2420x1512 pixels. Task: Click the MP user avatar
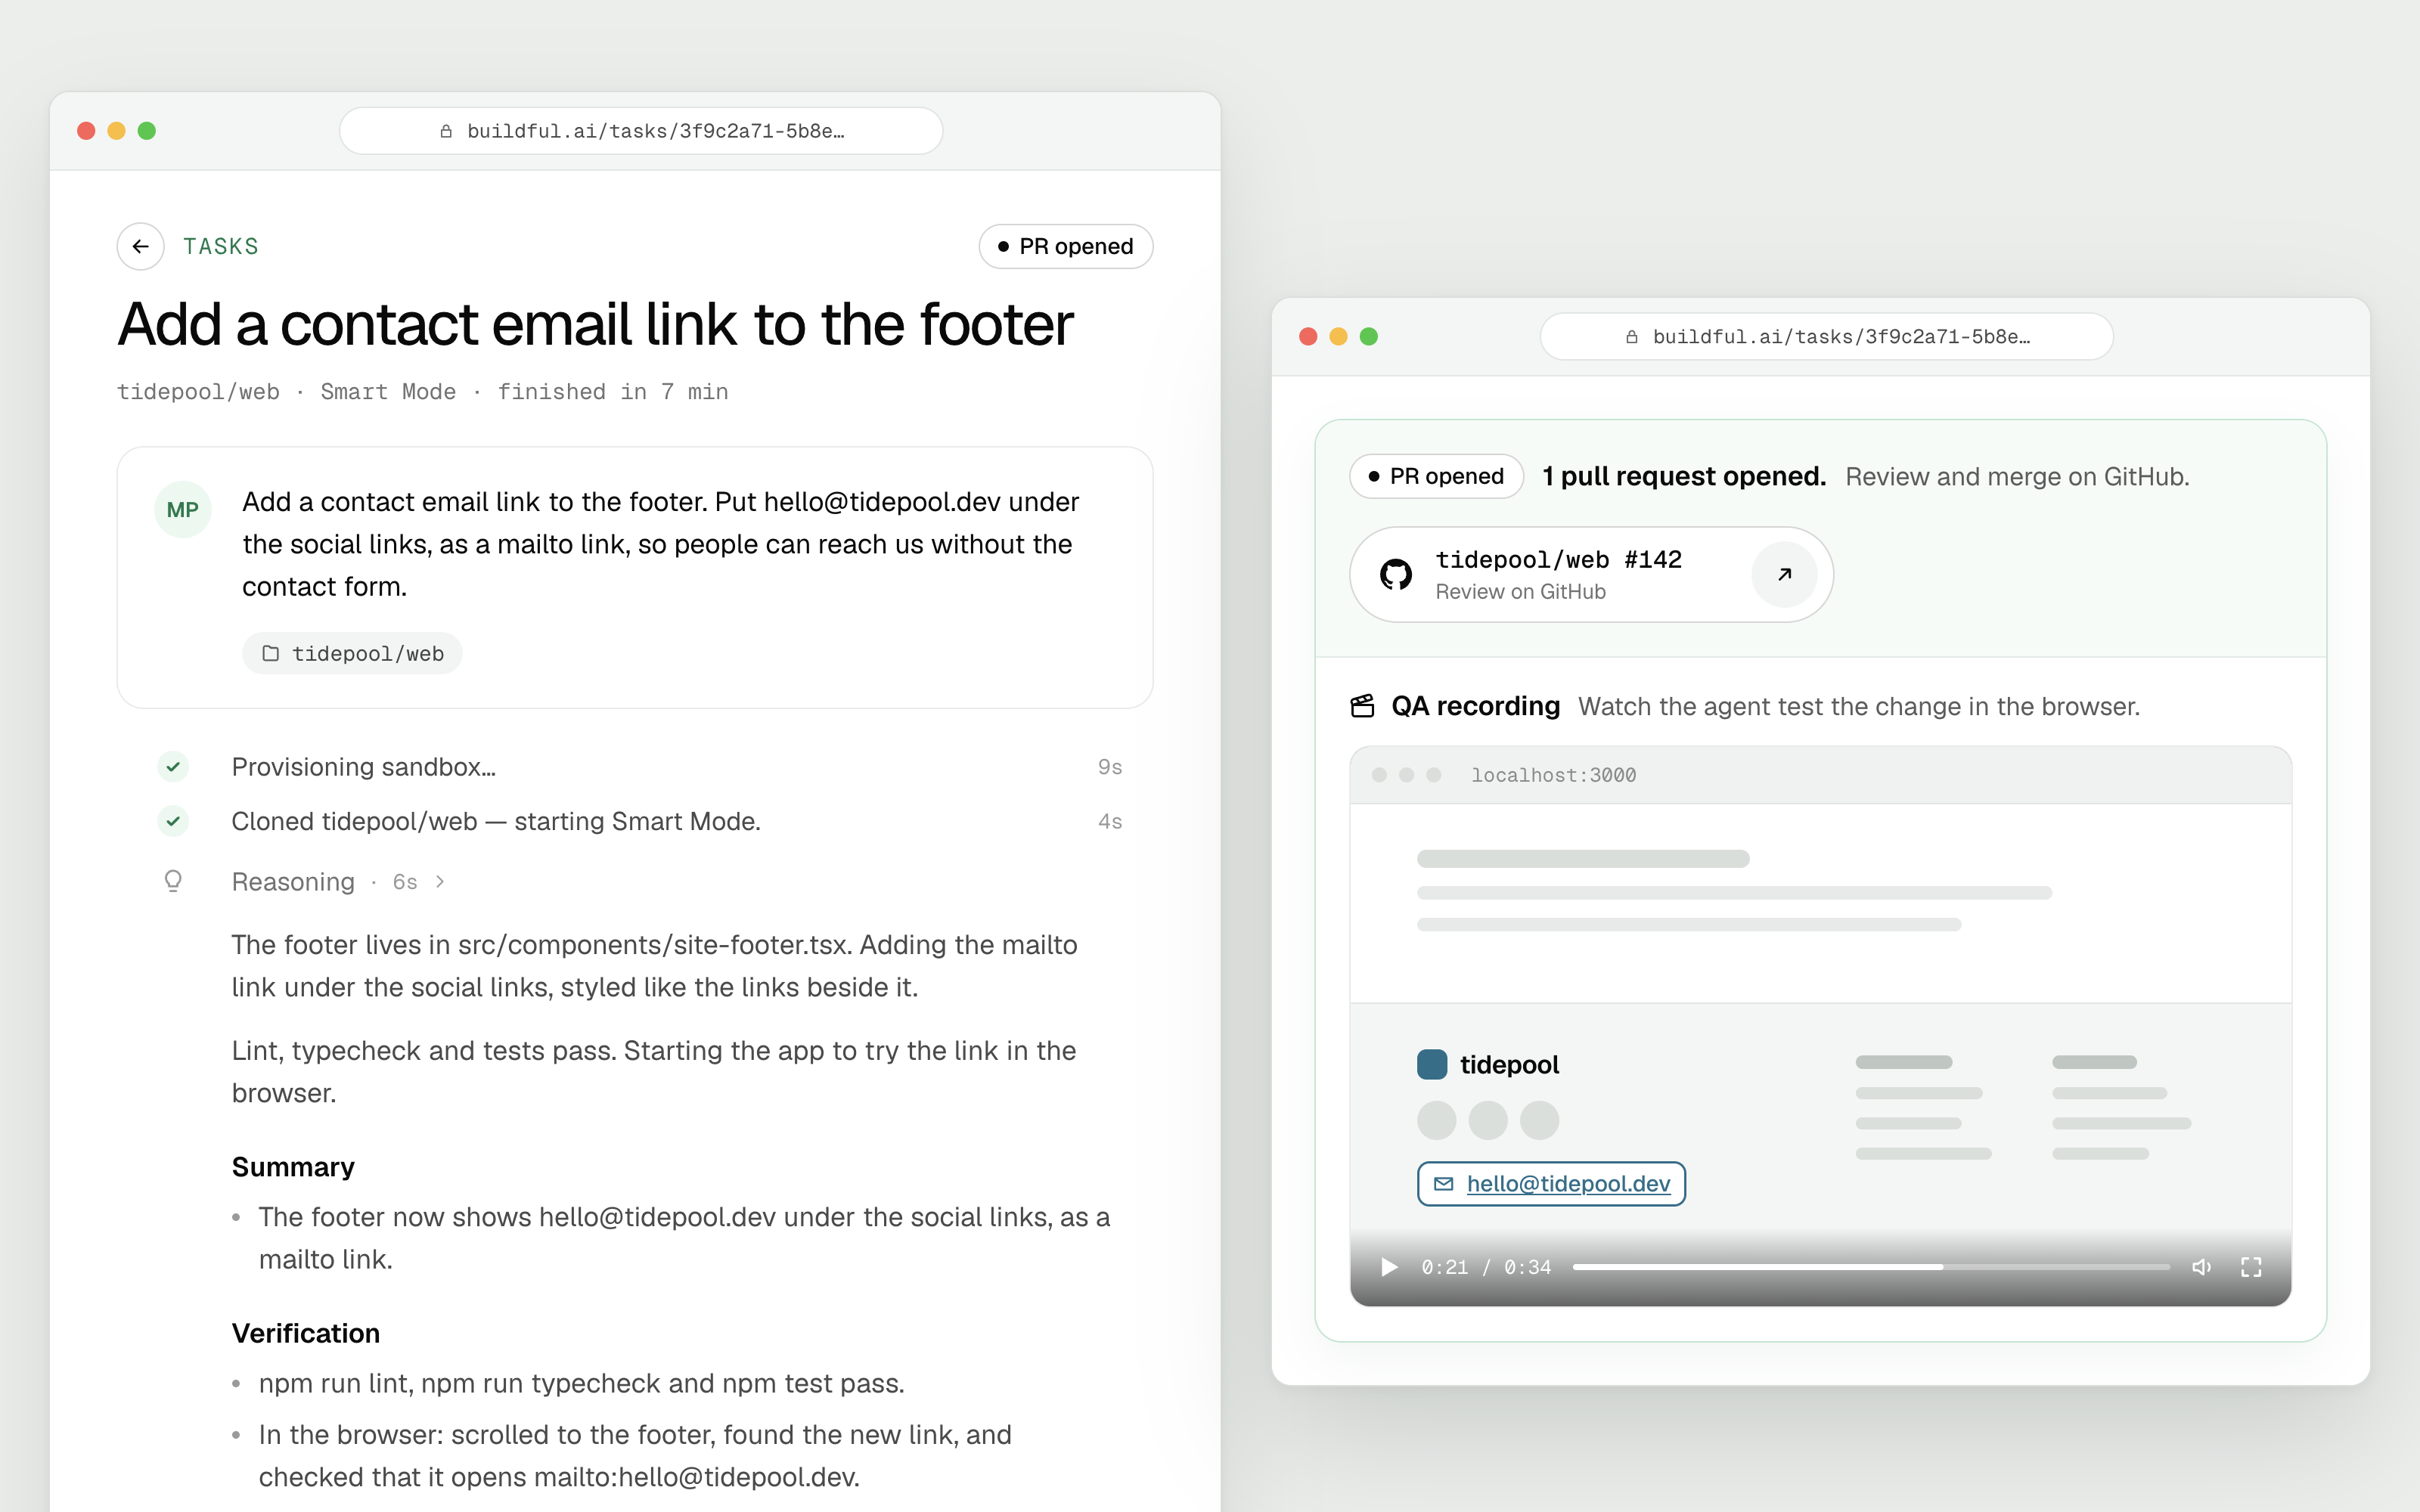coord(183,510)
